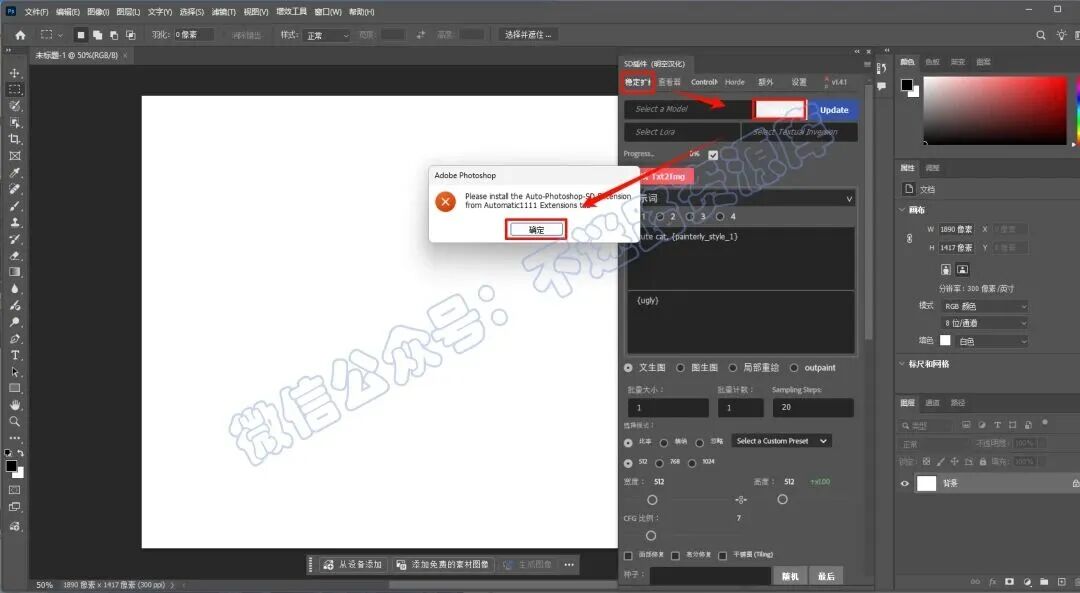Screen dimensions: 1080x593
Task: Switch to the Horde tab
Action: [x=734, y=82]
